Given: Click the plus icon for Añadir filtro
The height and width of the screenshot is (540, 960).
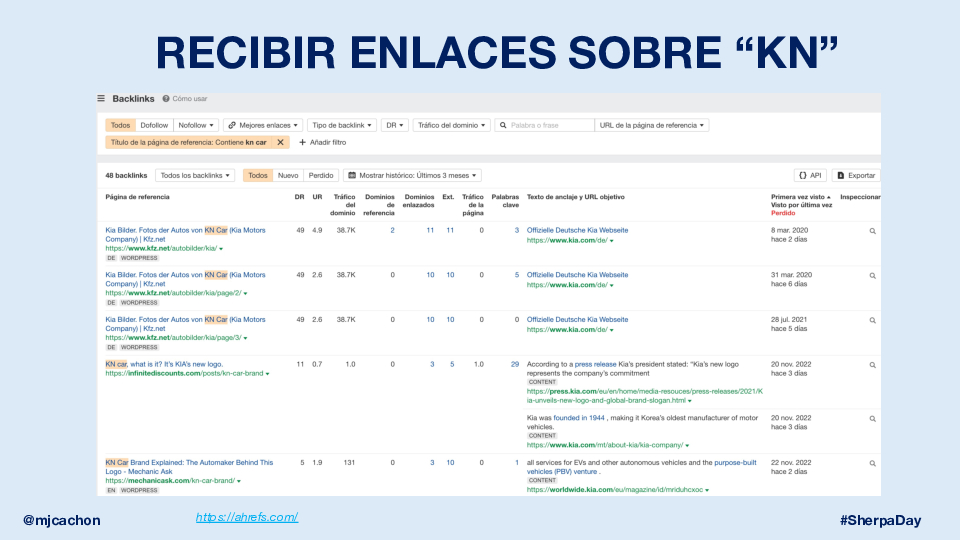Looking at the screenshot, I should (302, 142).
